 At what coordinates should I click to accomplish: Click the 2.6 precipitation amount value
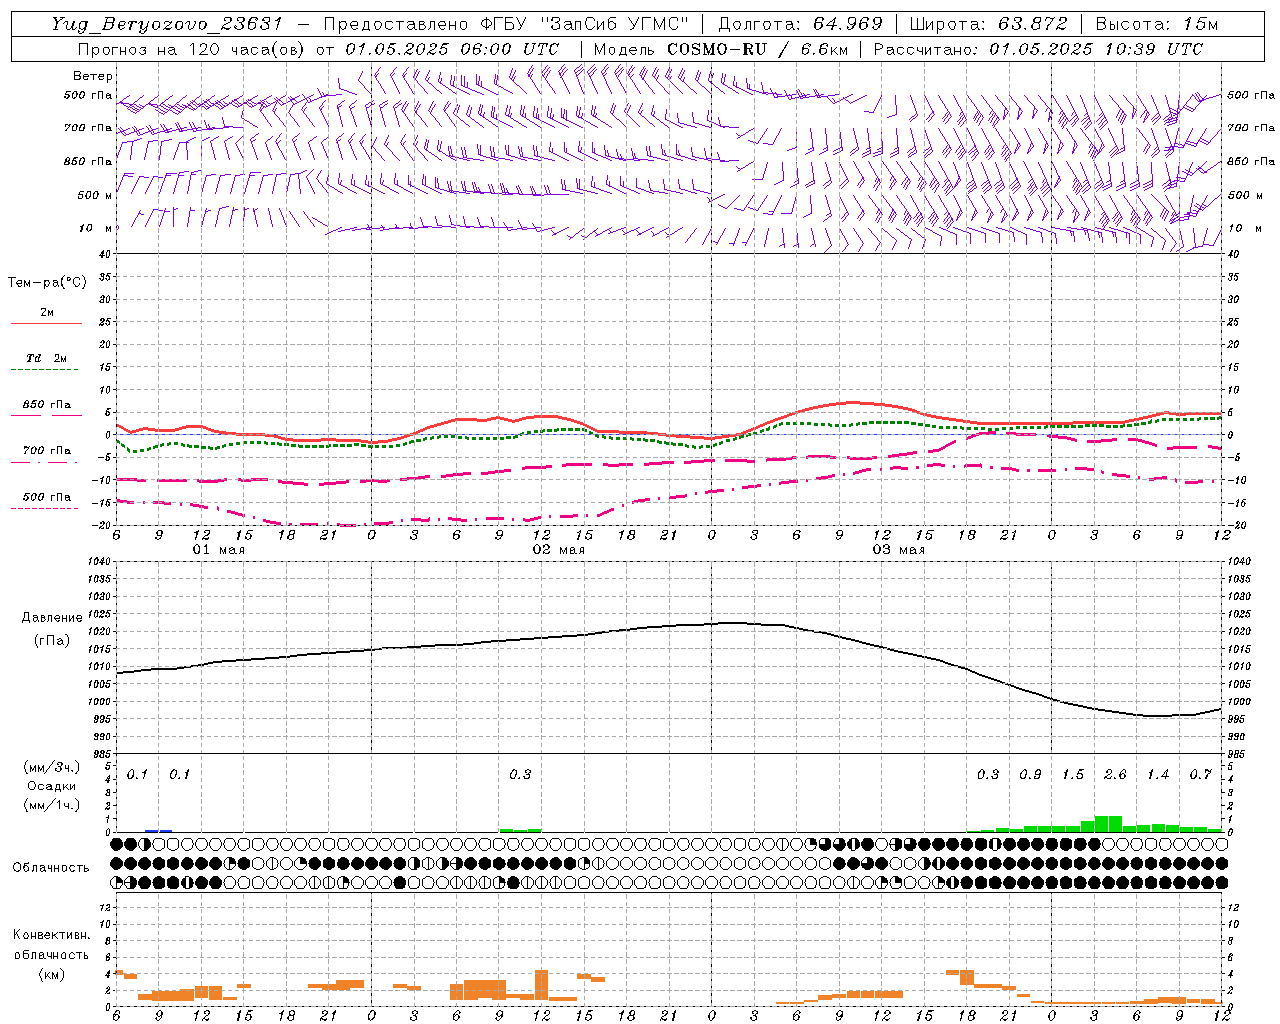click(x=1115, y=775)
